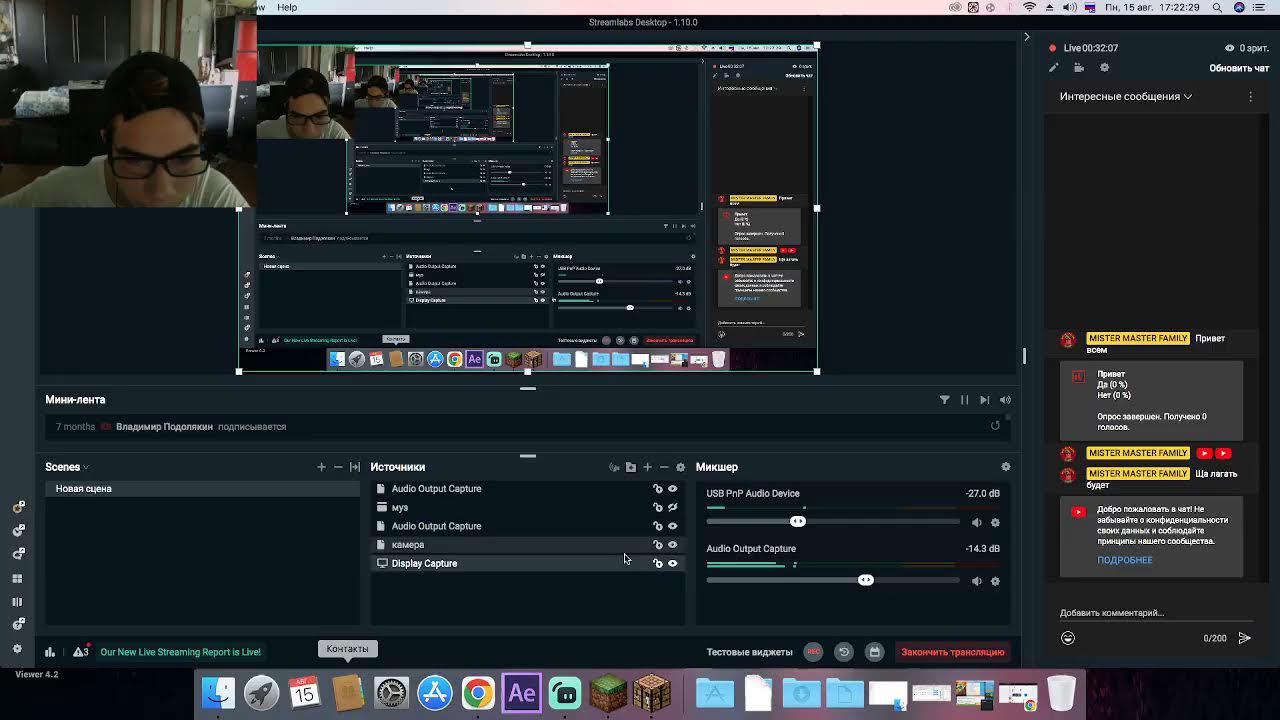Open Google Chrome from the Dock
1280x720 pixels.
(478, 693)
